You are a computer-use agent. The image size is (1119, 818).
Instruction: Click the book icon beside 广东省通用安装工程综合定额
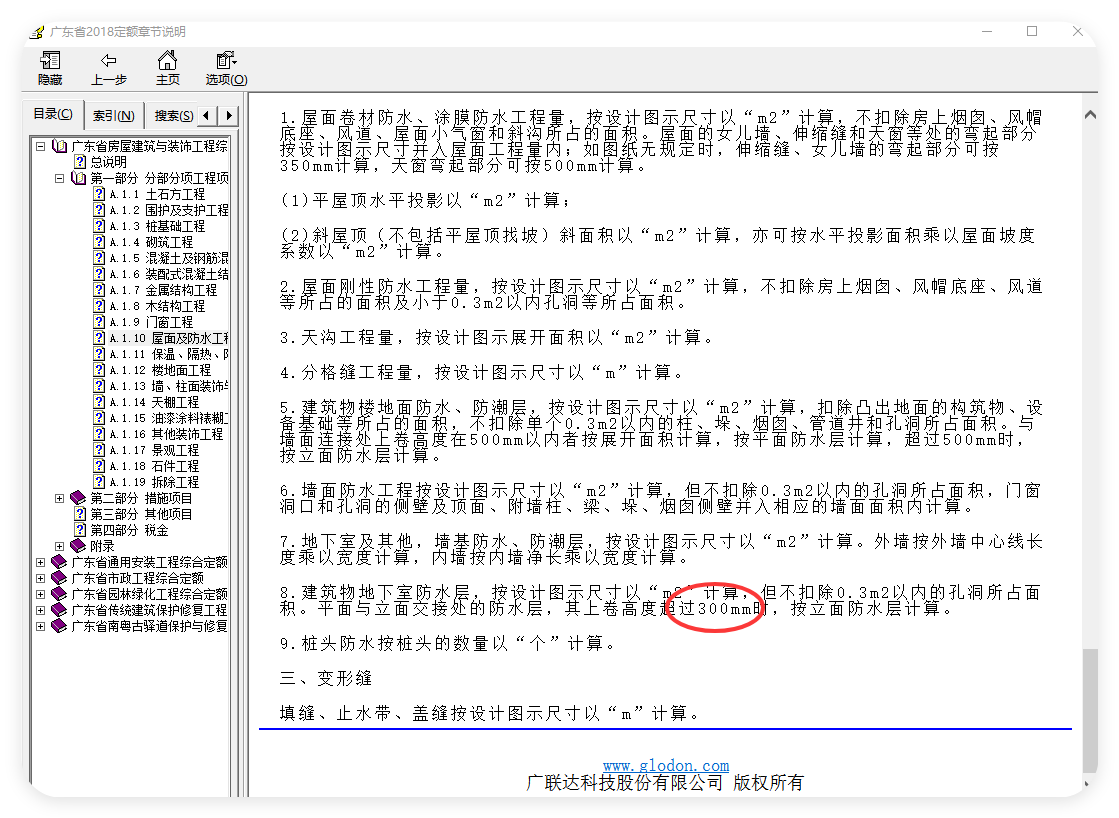click(x=60, y=562)
